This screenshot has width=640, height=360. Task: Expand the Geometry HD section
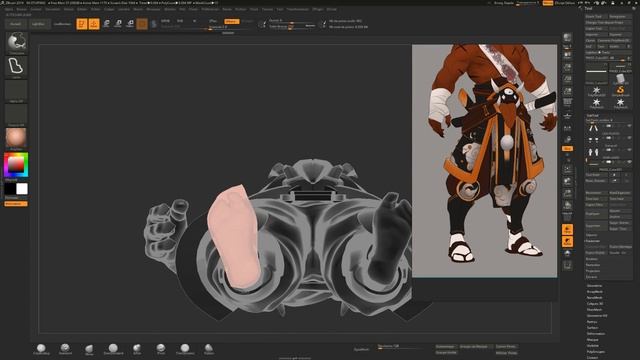click(x=597, y=316)
